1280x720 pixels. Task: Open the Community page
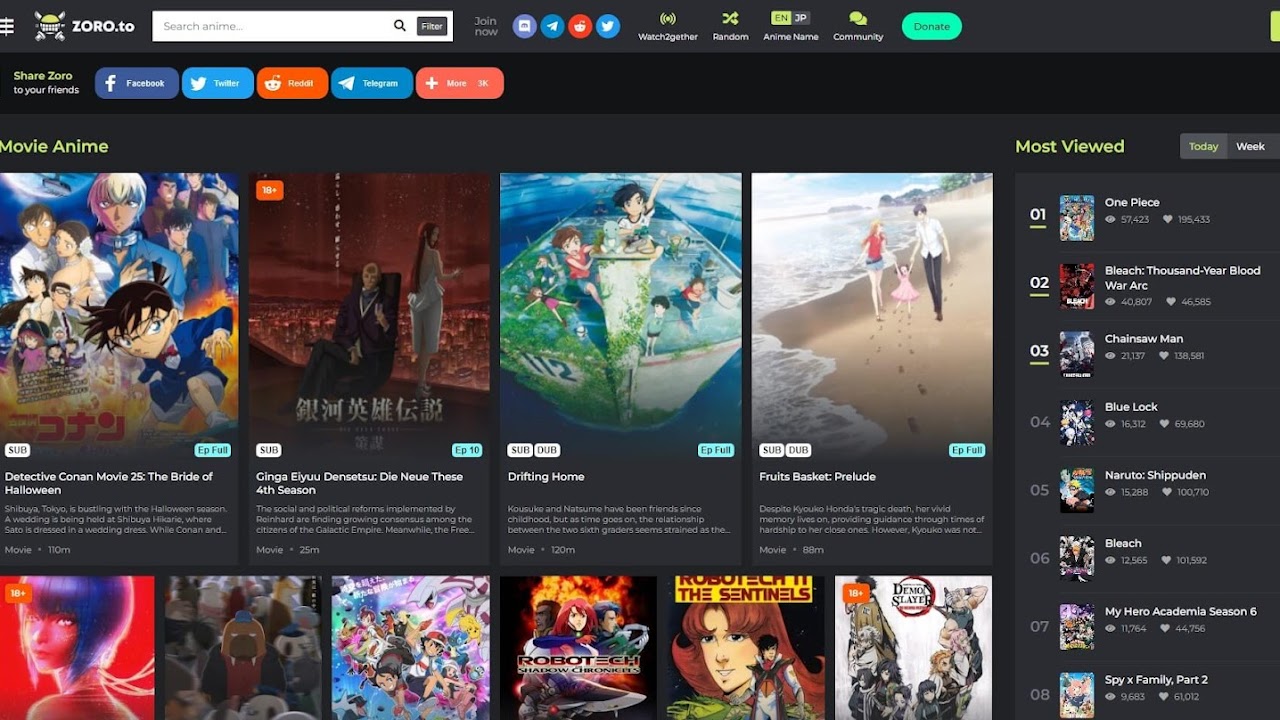(x=858, y=26)
